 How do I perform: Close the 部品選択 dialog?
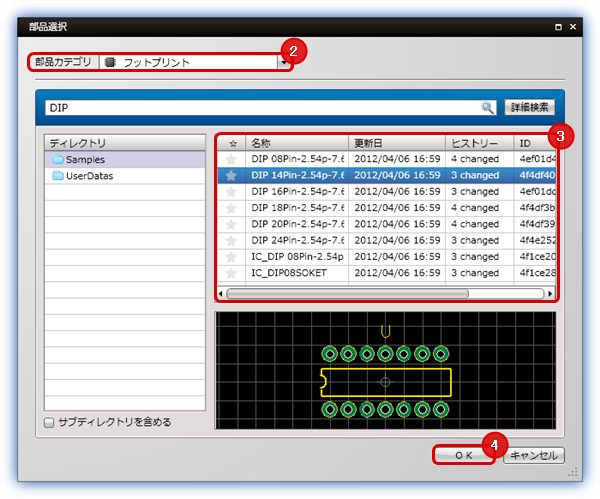(x=573, y=27)
